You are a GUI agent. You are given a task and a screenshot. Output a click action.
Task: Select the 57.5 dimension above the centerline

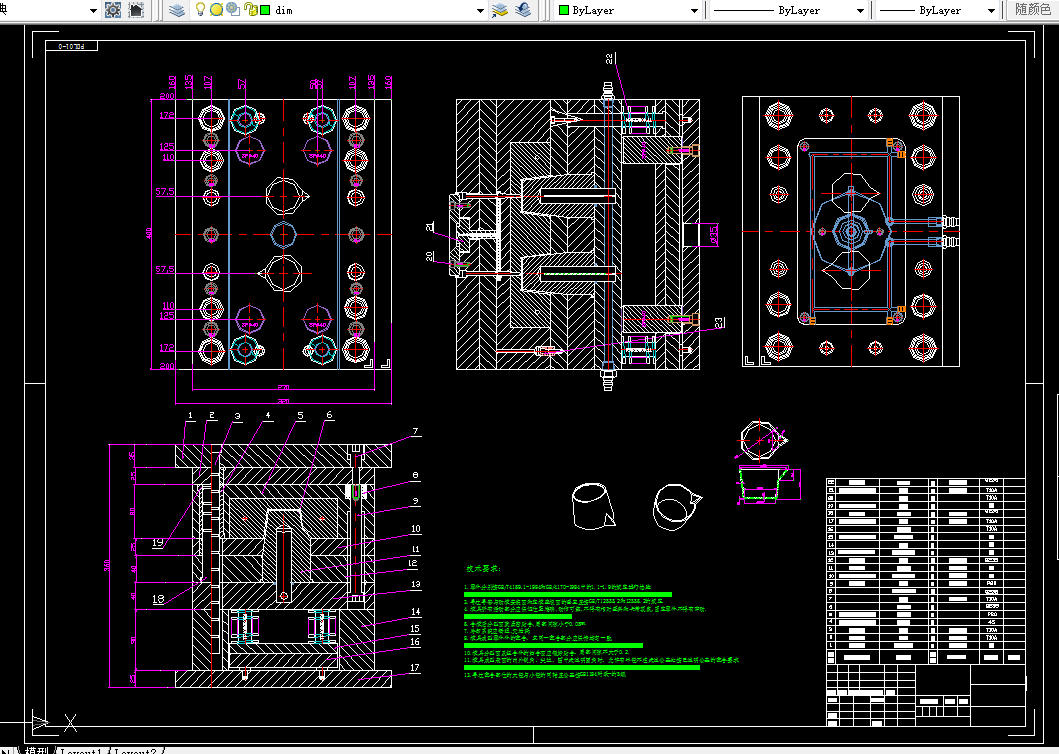(165, 192)
